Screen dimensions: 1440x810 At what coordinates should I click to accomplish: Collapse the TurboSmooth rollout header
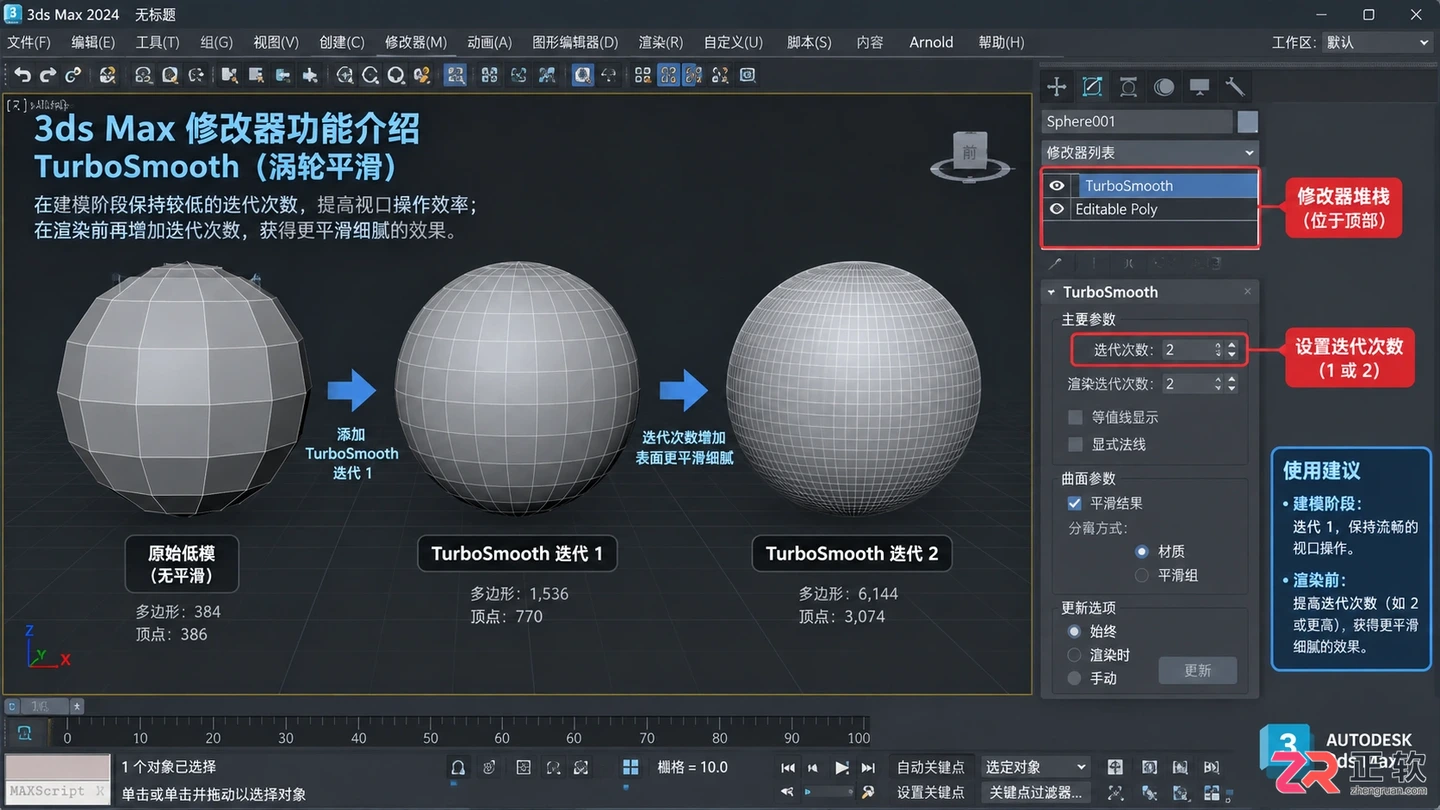[1149, 292]
